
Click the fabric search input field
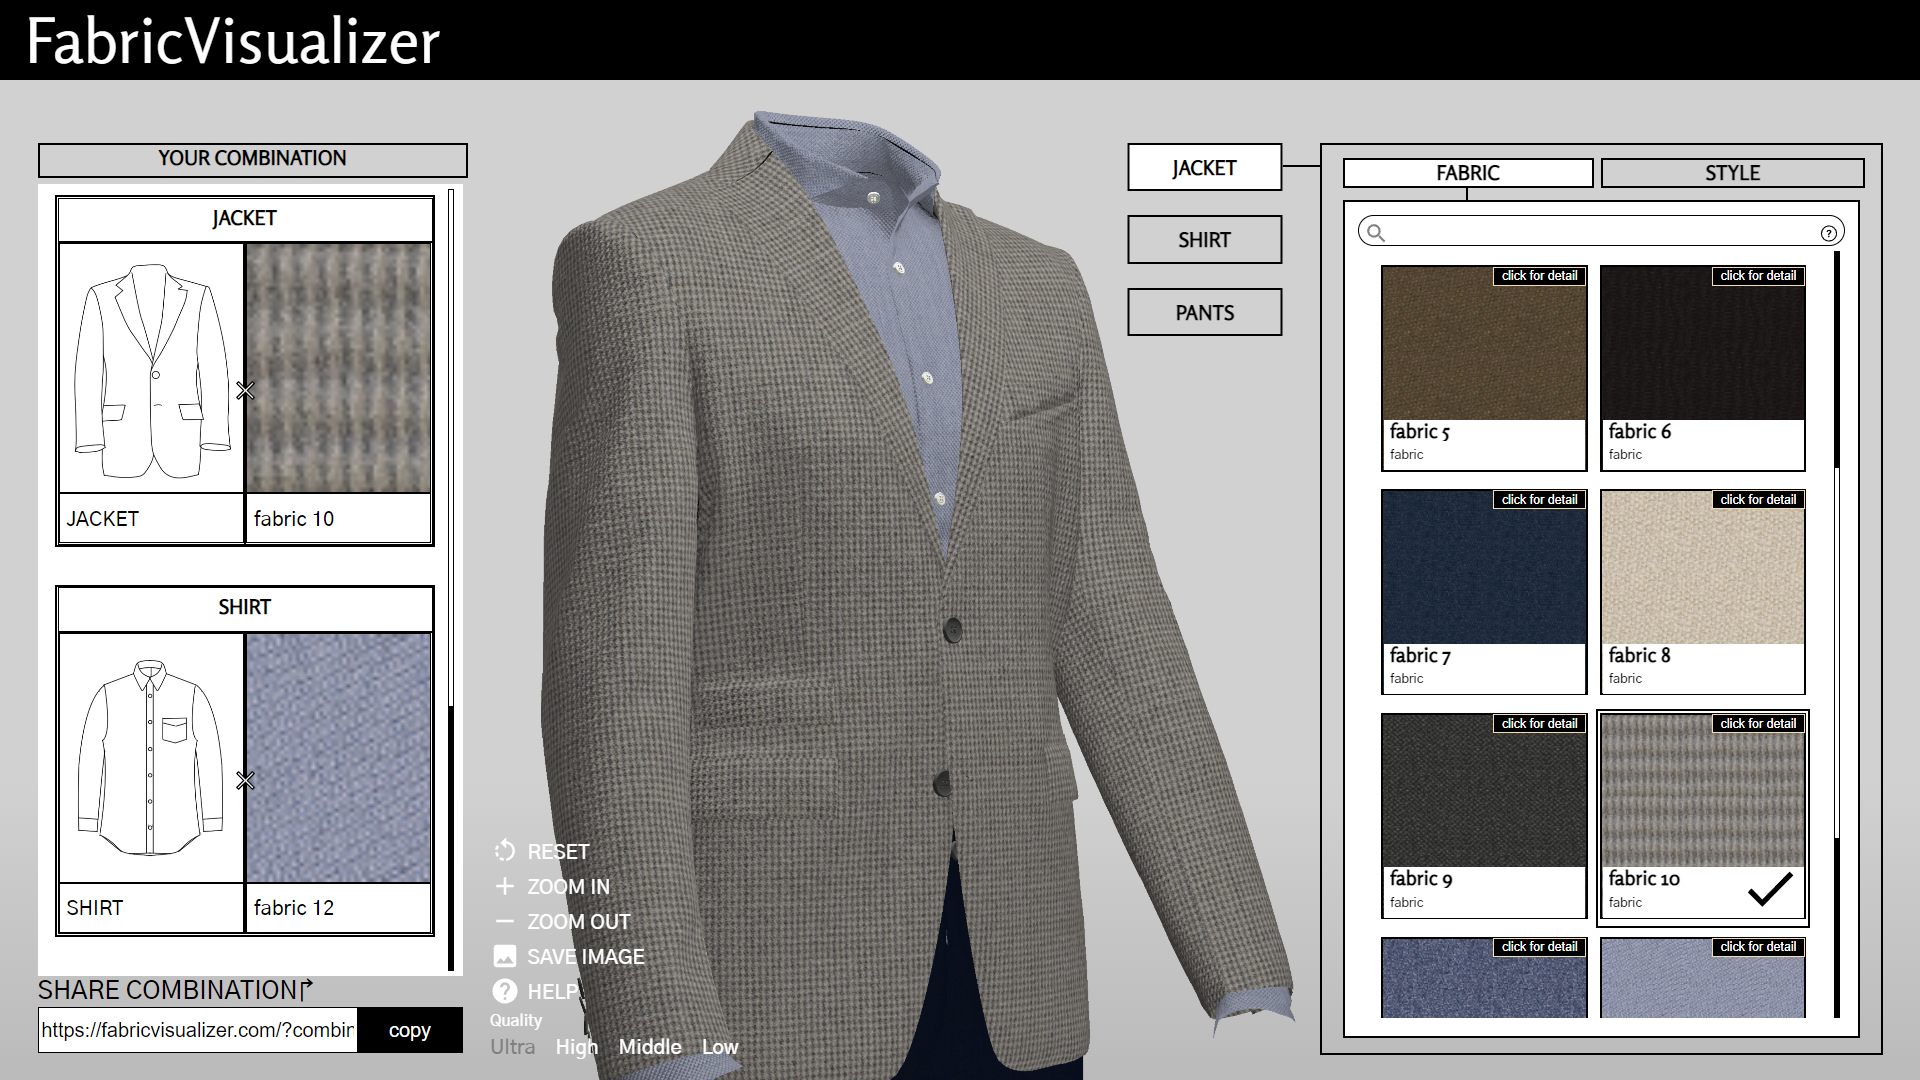[x=1600, y=233]
